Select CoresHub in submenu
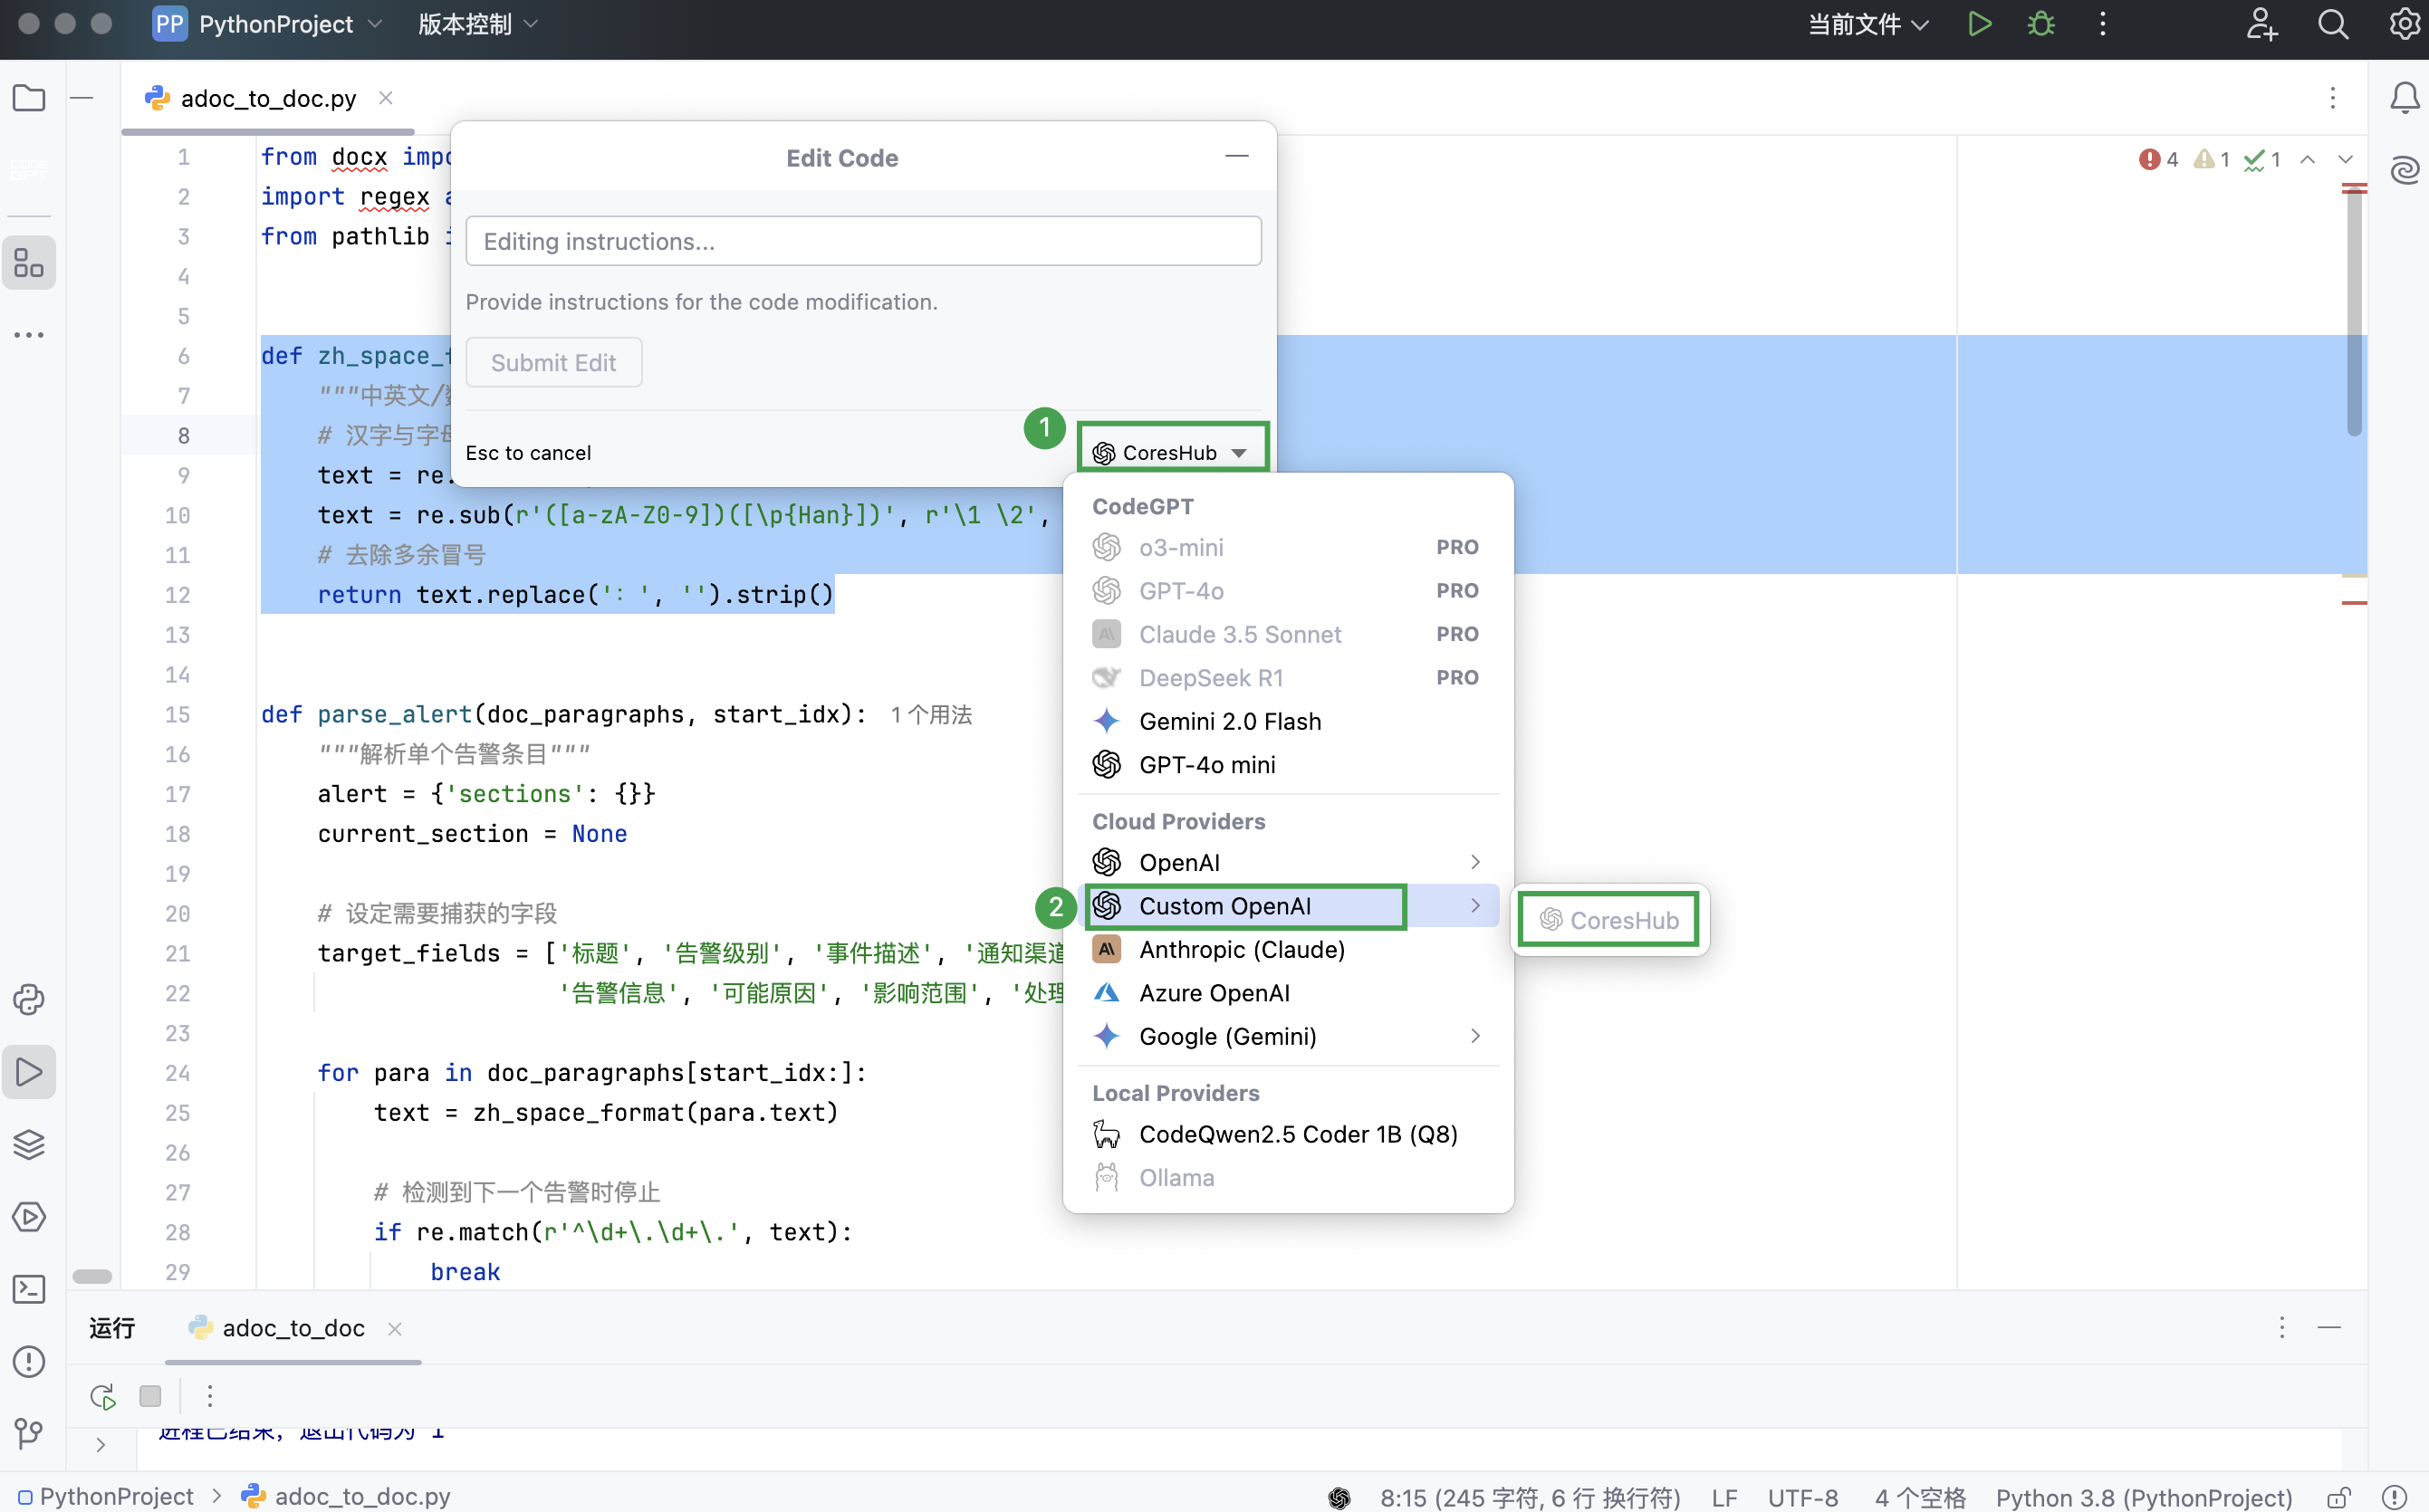 [x=1609, y=920]
